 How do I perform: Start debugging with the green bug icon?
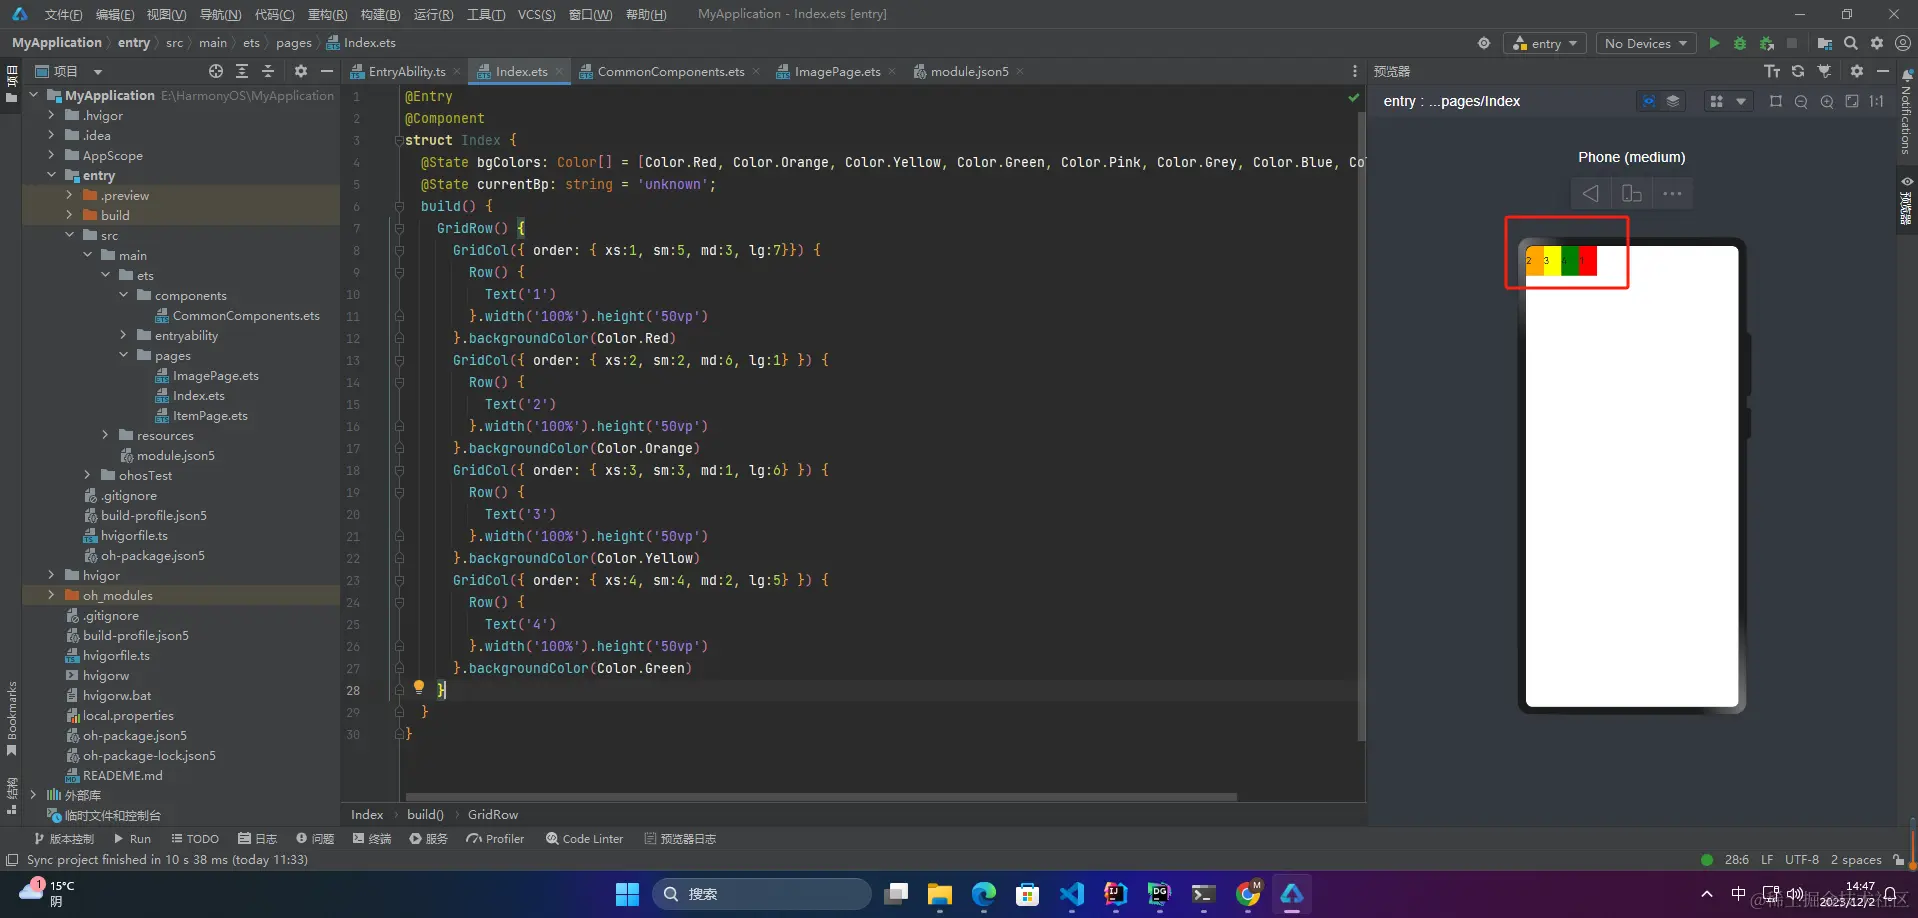1740,43
